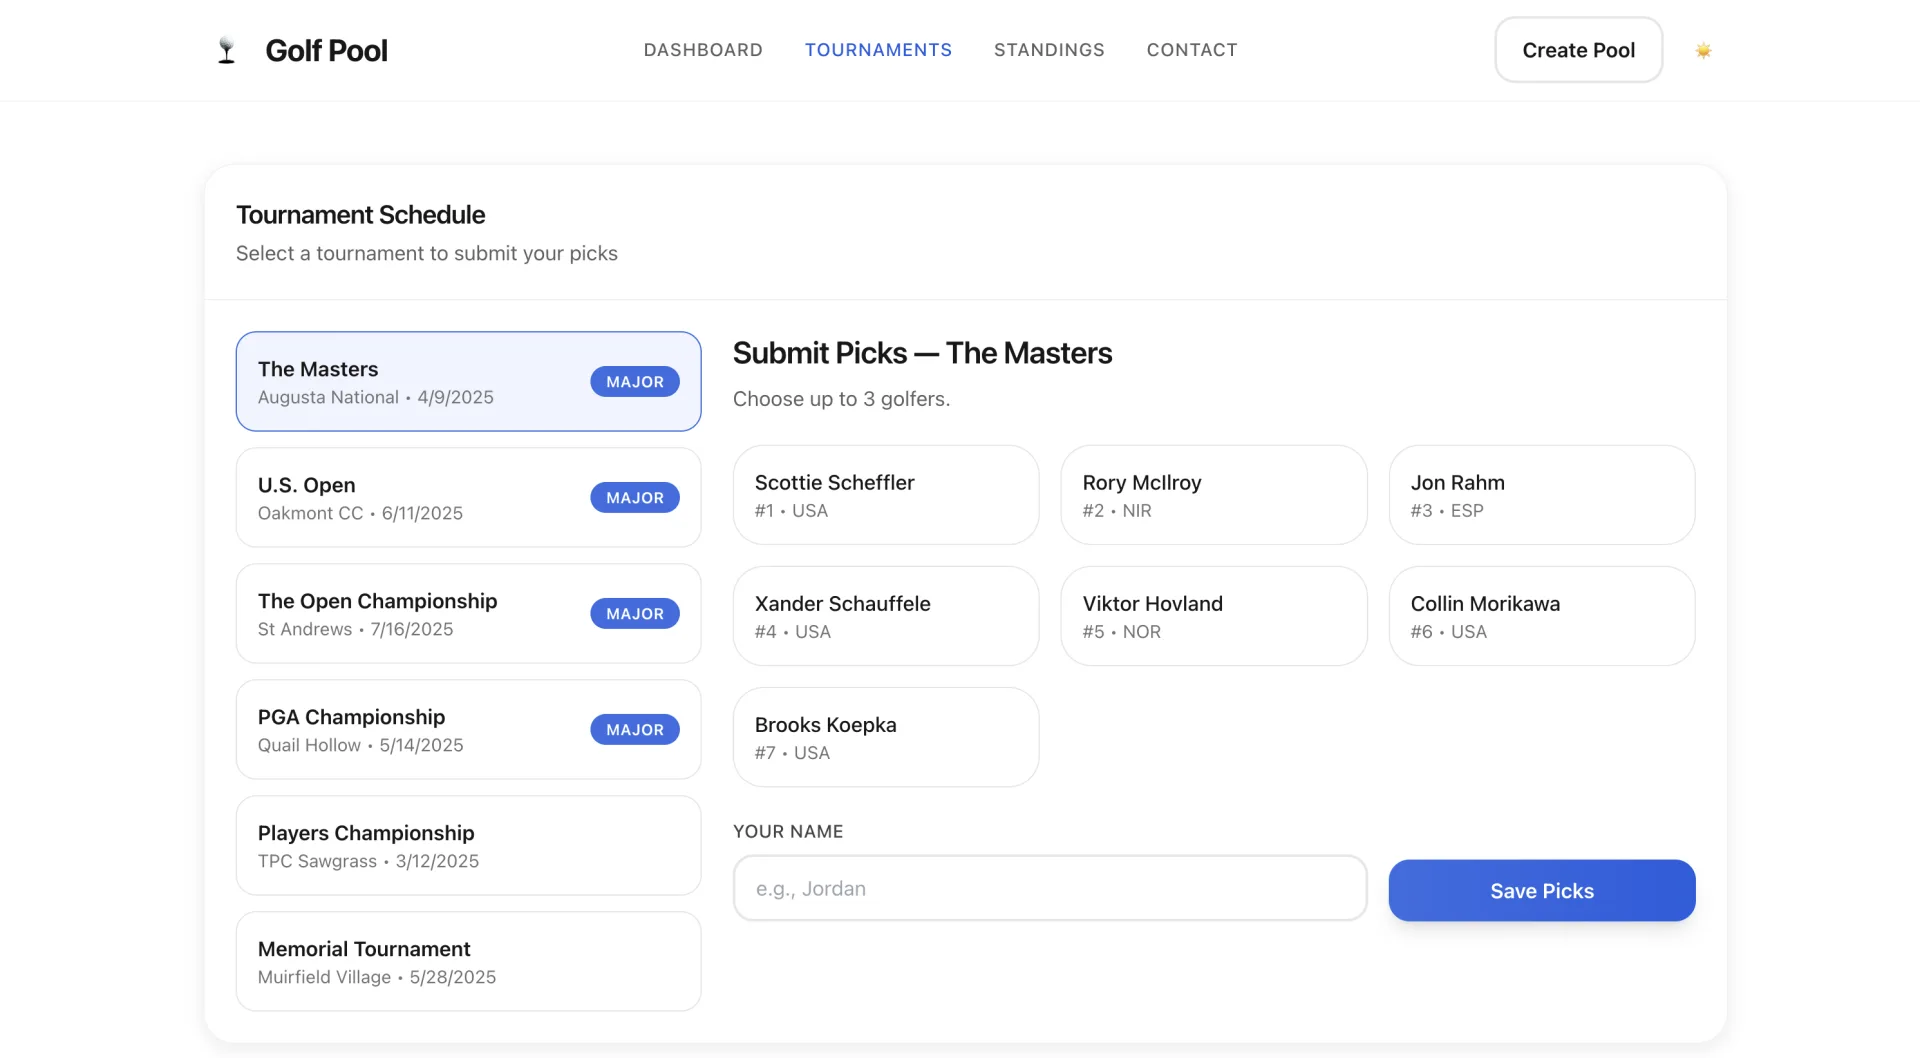1920x1058 pixels.
Task: Click the MAJOR badge on The Masters
Action: [x=635, y=382]
